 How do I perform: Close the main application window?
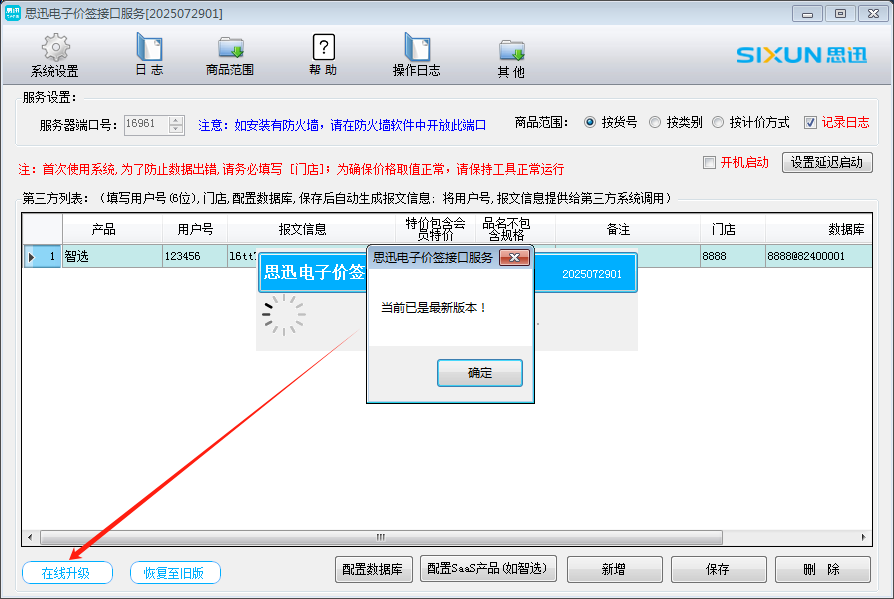(x=873, y=14)
